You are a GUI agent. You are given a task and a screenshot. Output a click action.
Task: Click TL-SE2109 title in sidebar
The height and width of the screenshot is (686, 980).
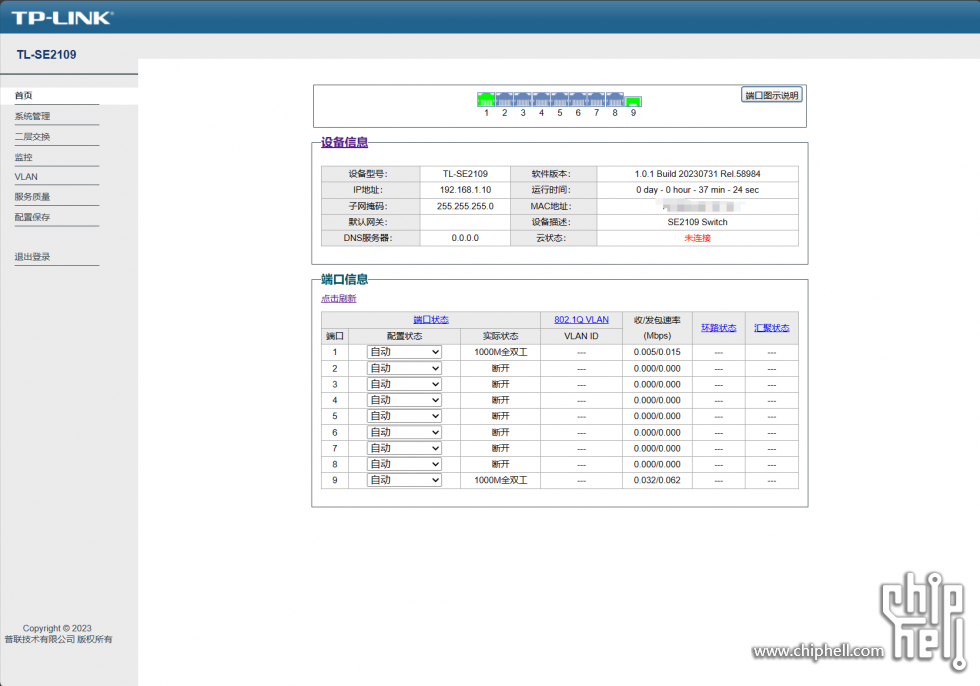[x=47, y=55]
